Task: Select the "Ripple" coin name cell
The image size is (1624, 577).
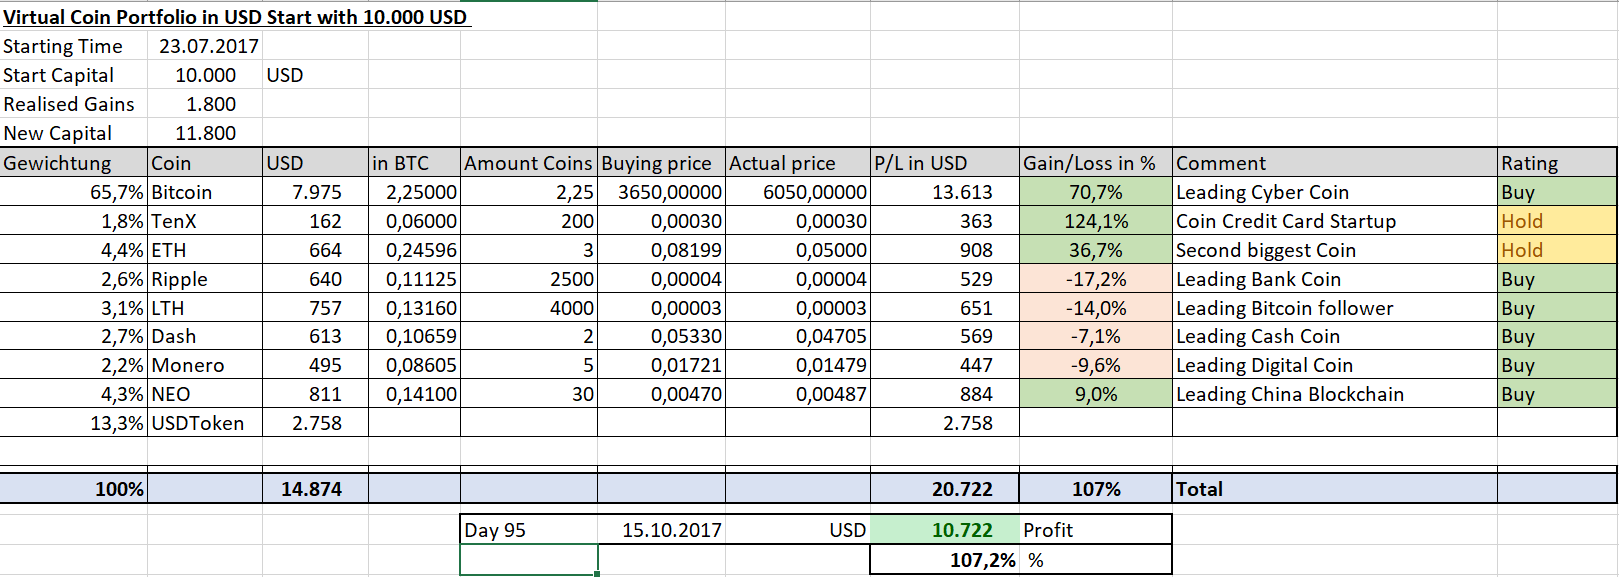Action: click(205, 279)
